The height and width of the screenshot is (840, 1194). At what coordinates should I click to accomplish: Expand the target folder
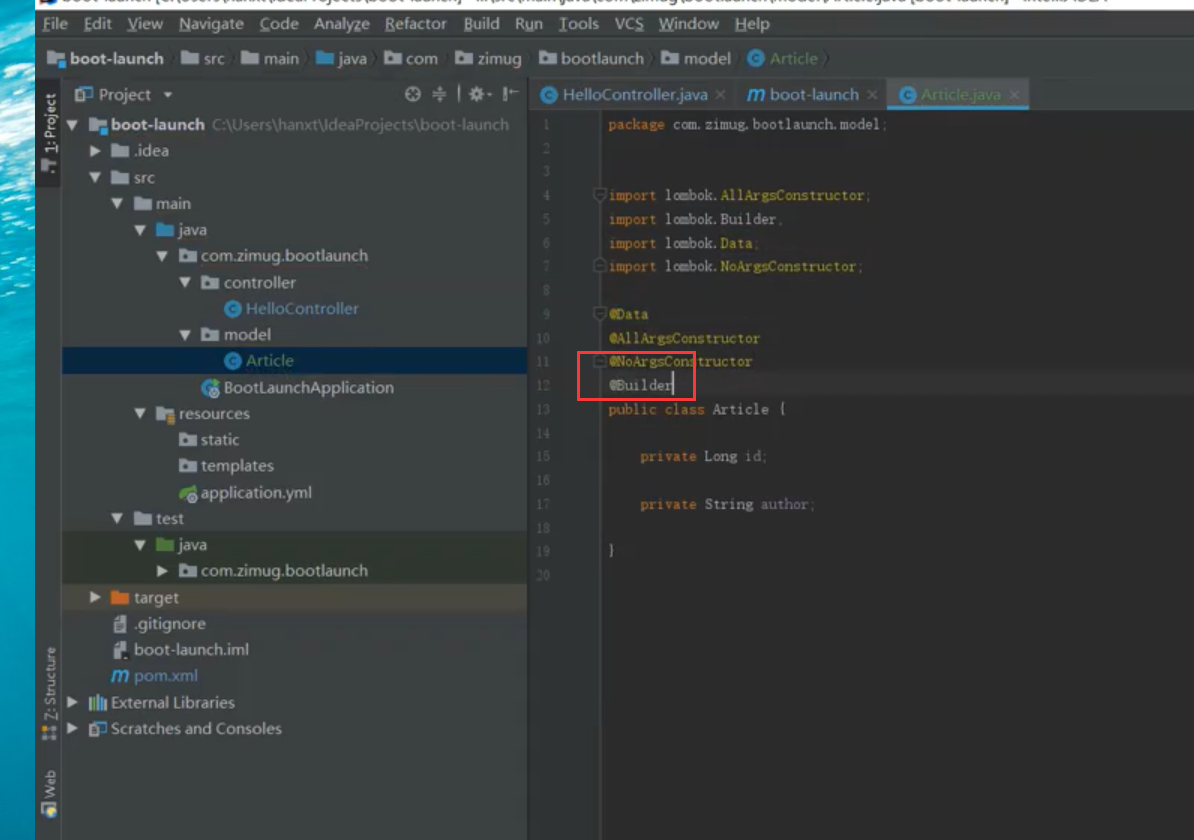[95, 597]
